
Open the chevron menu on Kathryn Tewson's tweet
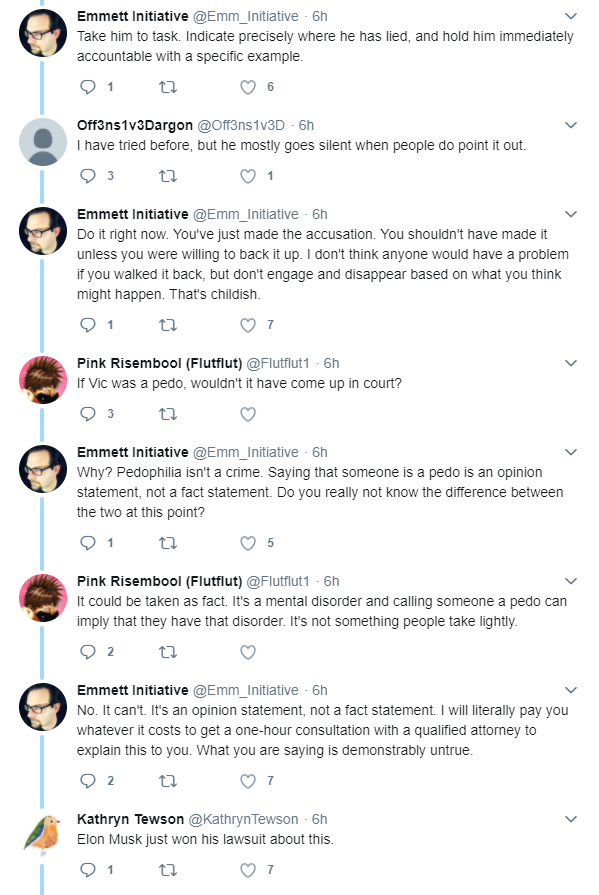(571, 819)
